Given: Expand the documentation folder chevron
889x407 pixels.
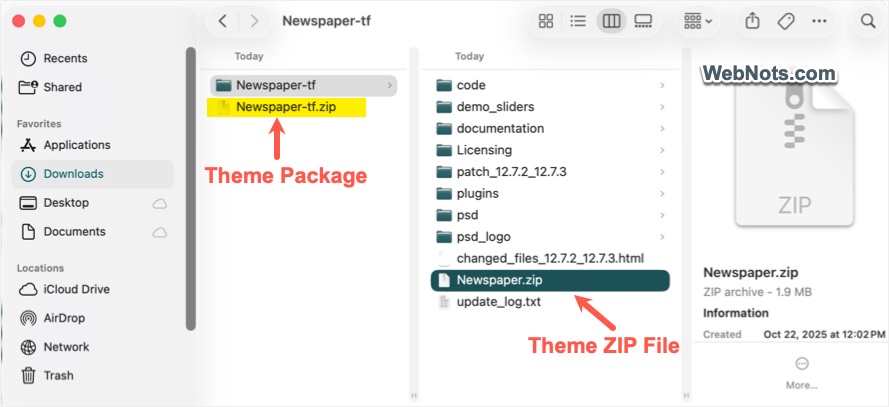Looking at the screenshot, I should coord(662,129).
